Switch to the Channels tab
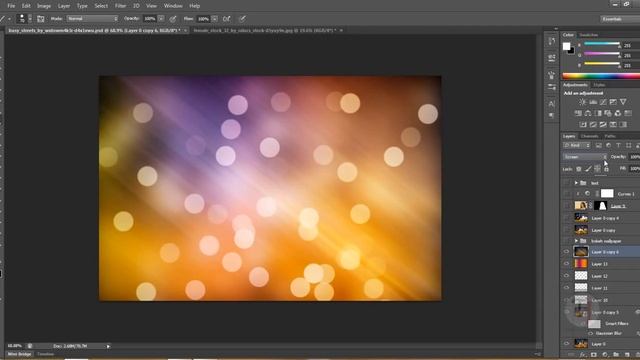640x360 pixels. click(589, 136)
